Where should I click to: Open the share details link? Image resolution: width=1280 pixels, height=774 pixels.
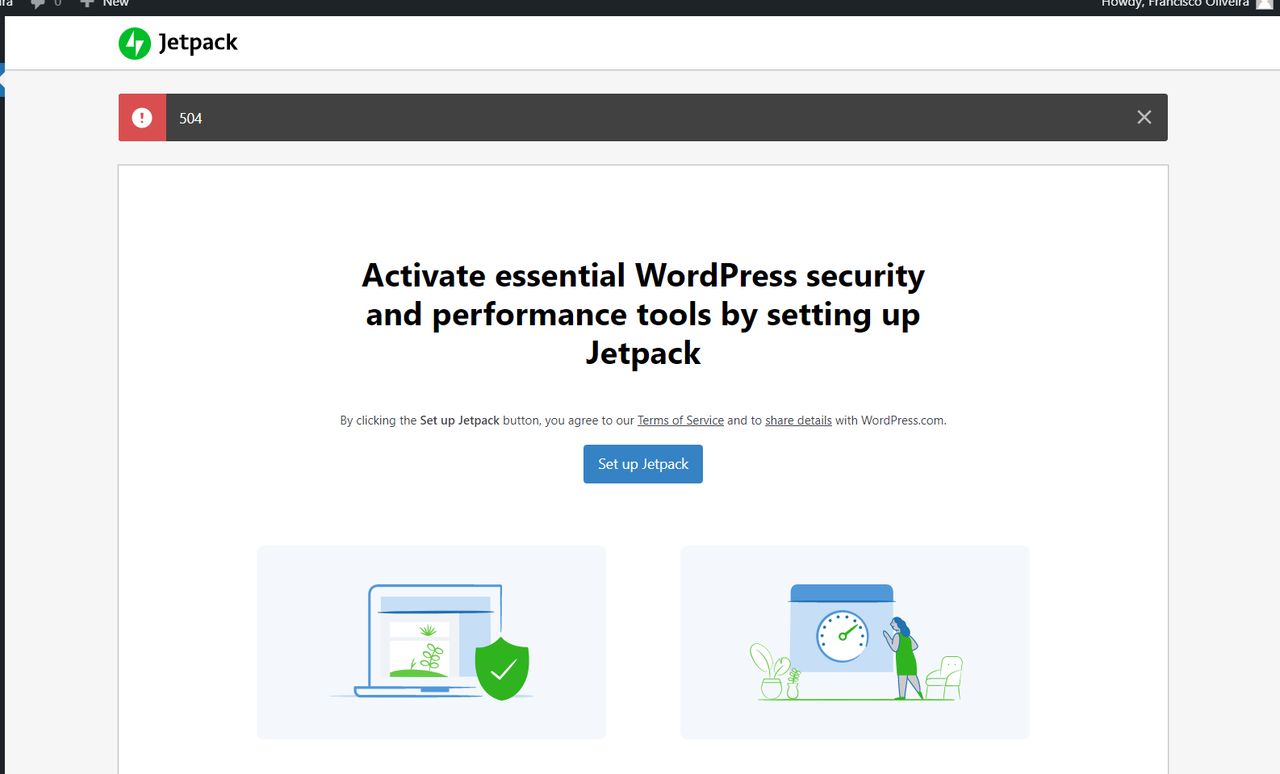[x=798, y=420]
